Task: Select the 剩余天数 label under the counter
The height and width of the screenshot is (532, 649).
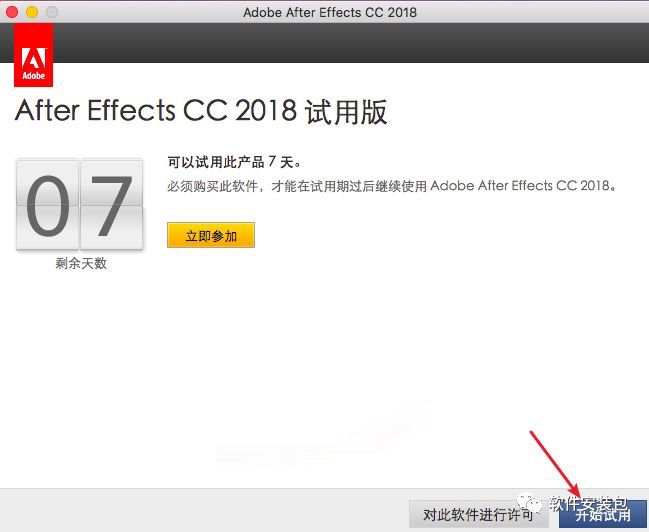Action: [x=81, y=263]
